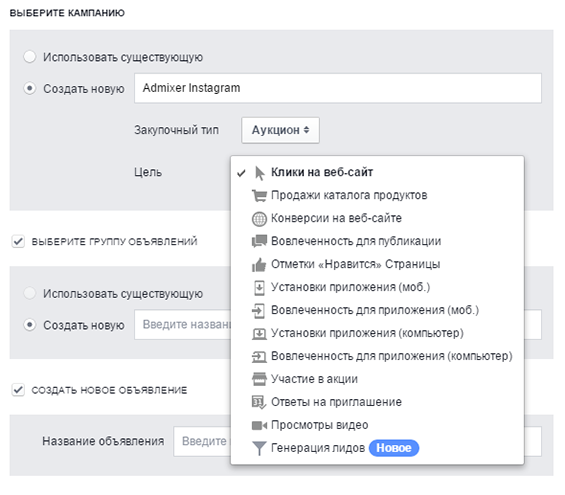Image resolution: width=565 pixels, height=495 pixels.
Task: Click the Название объявления label
Action: point(103,441)
